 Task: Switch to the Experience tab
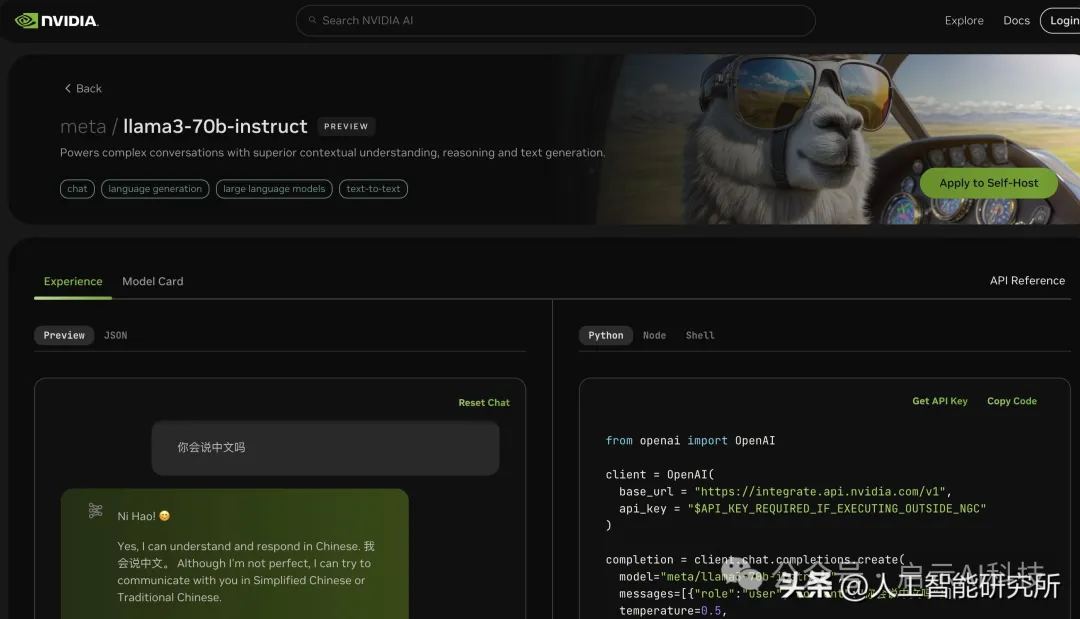point(73,282)
